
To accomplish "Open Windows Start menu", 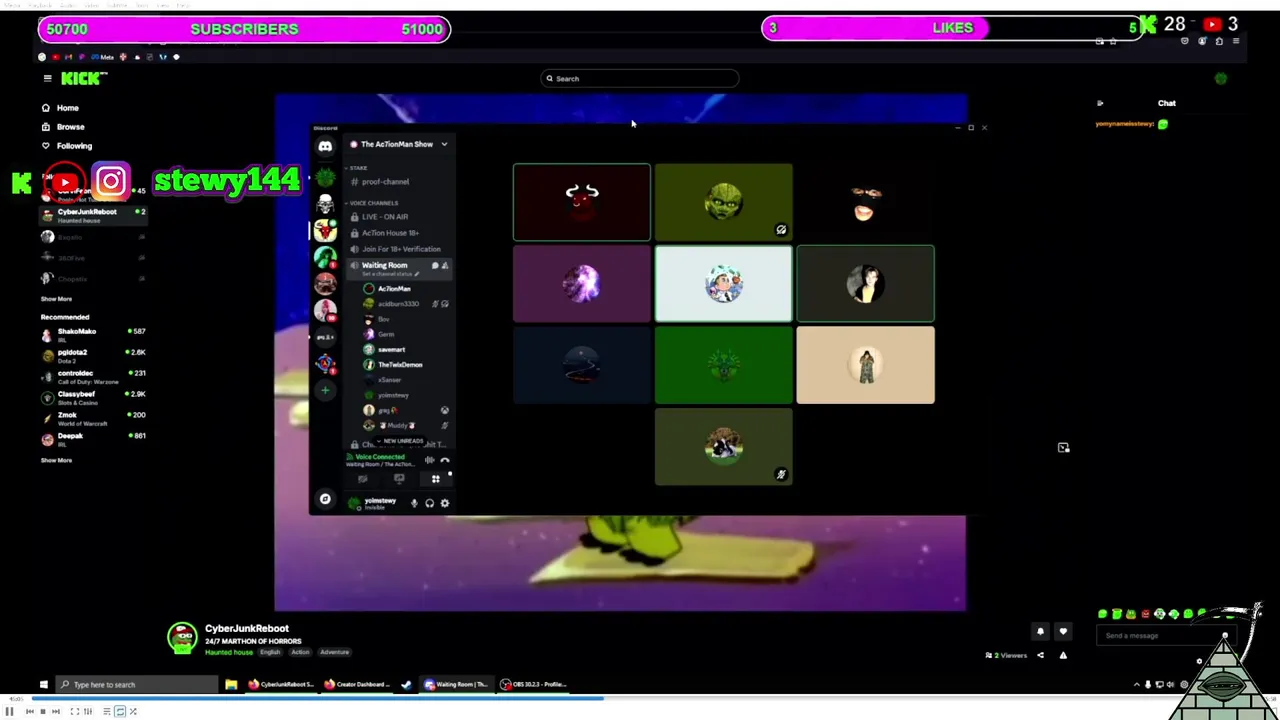I will tap(43, 685).
